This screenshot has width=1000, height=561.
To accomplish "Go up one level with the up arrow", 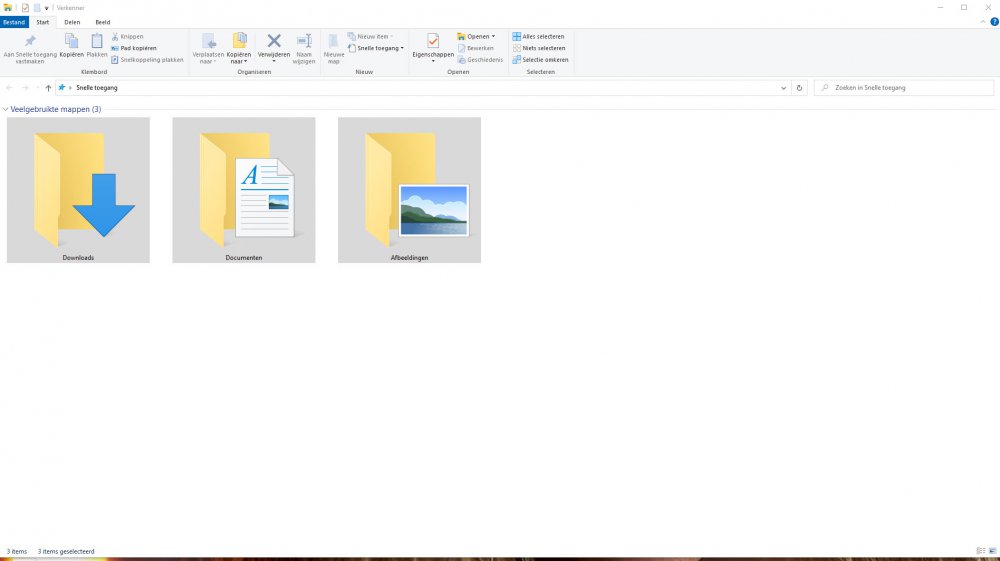I will 48,88.
